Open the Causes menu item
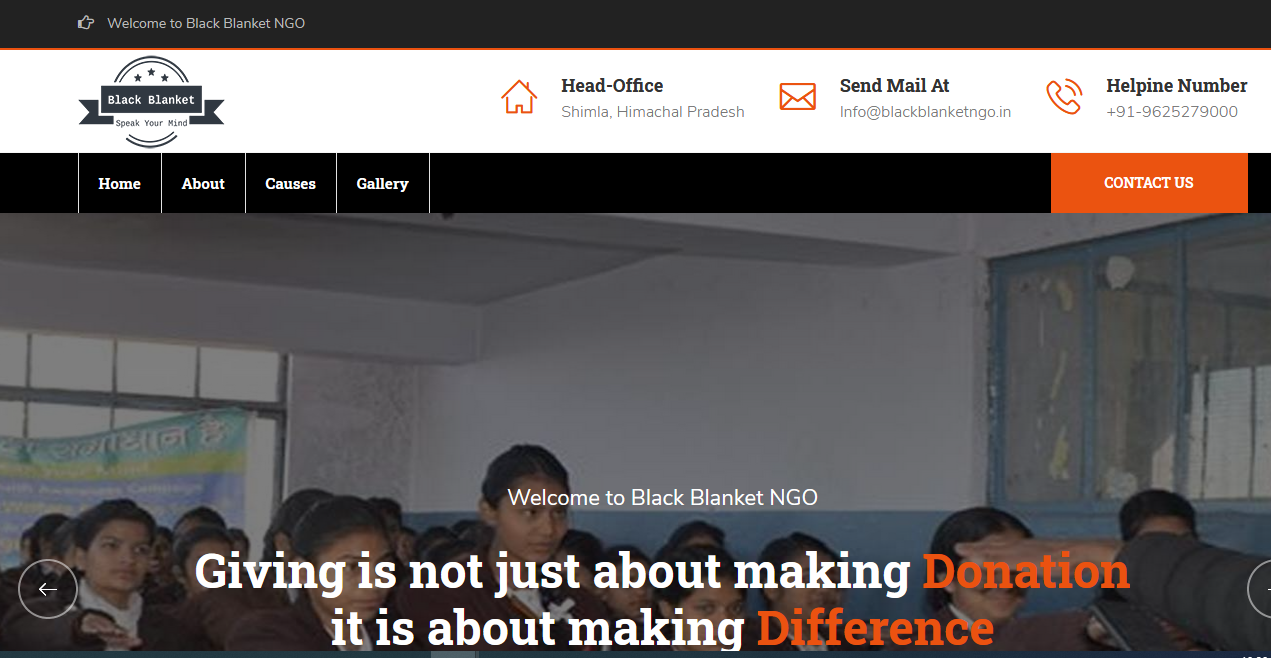Screen dimensions: 1271x658 (x=290, y=183)
